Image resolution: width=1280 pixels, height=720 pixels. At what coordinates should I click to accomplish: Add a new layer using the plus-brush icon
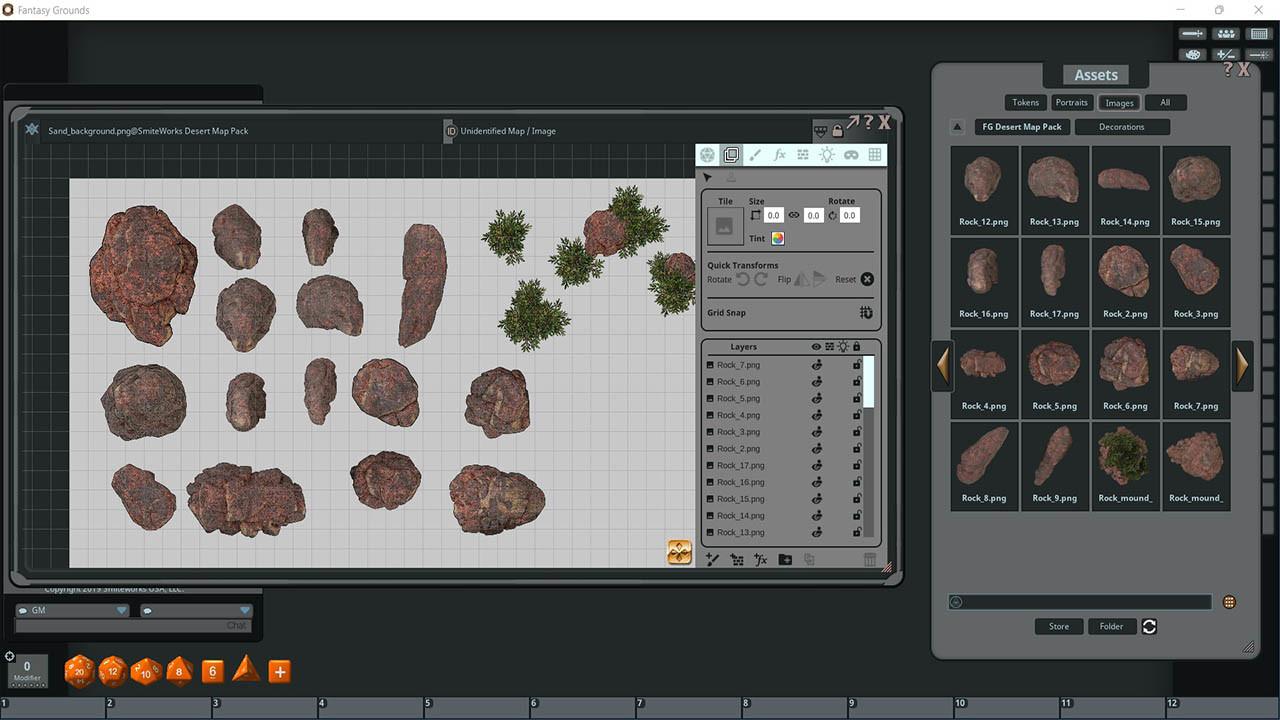pos(712,559)
